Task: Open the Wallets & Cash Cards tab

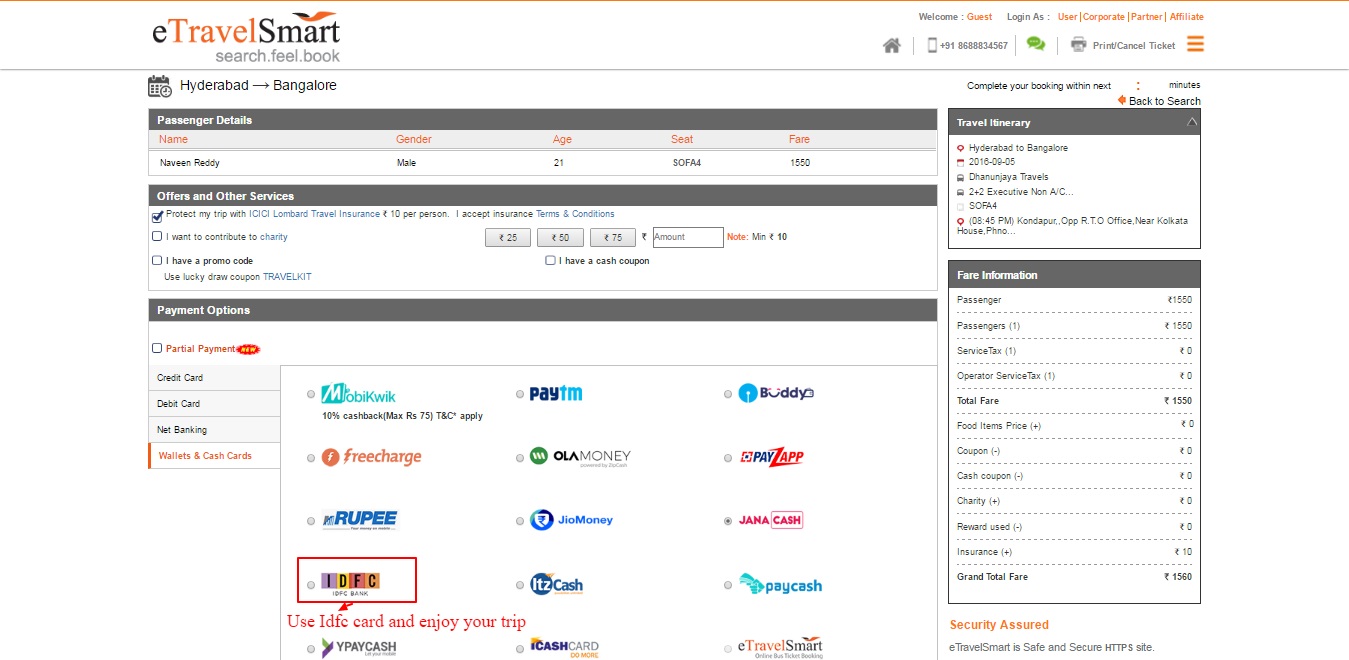Action: coord(214,456)
